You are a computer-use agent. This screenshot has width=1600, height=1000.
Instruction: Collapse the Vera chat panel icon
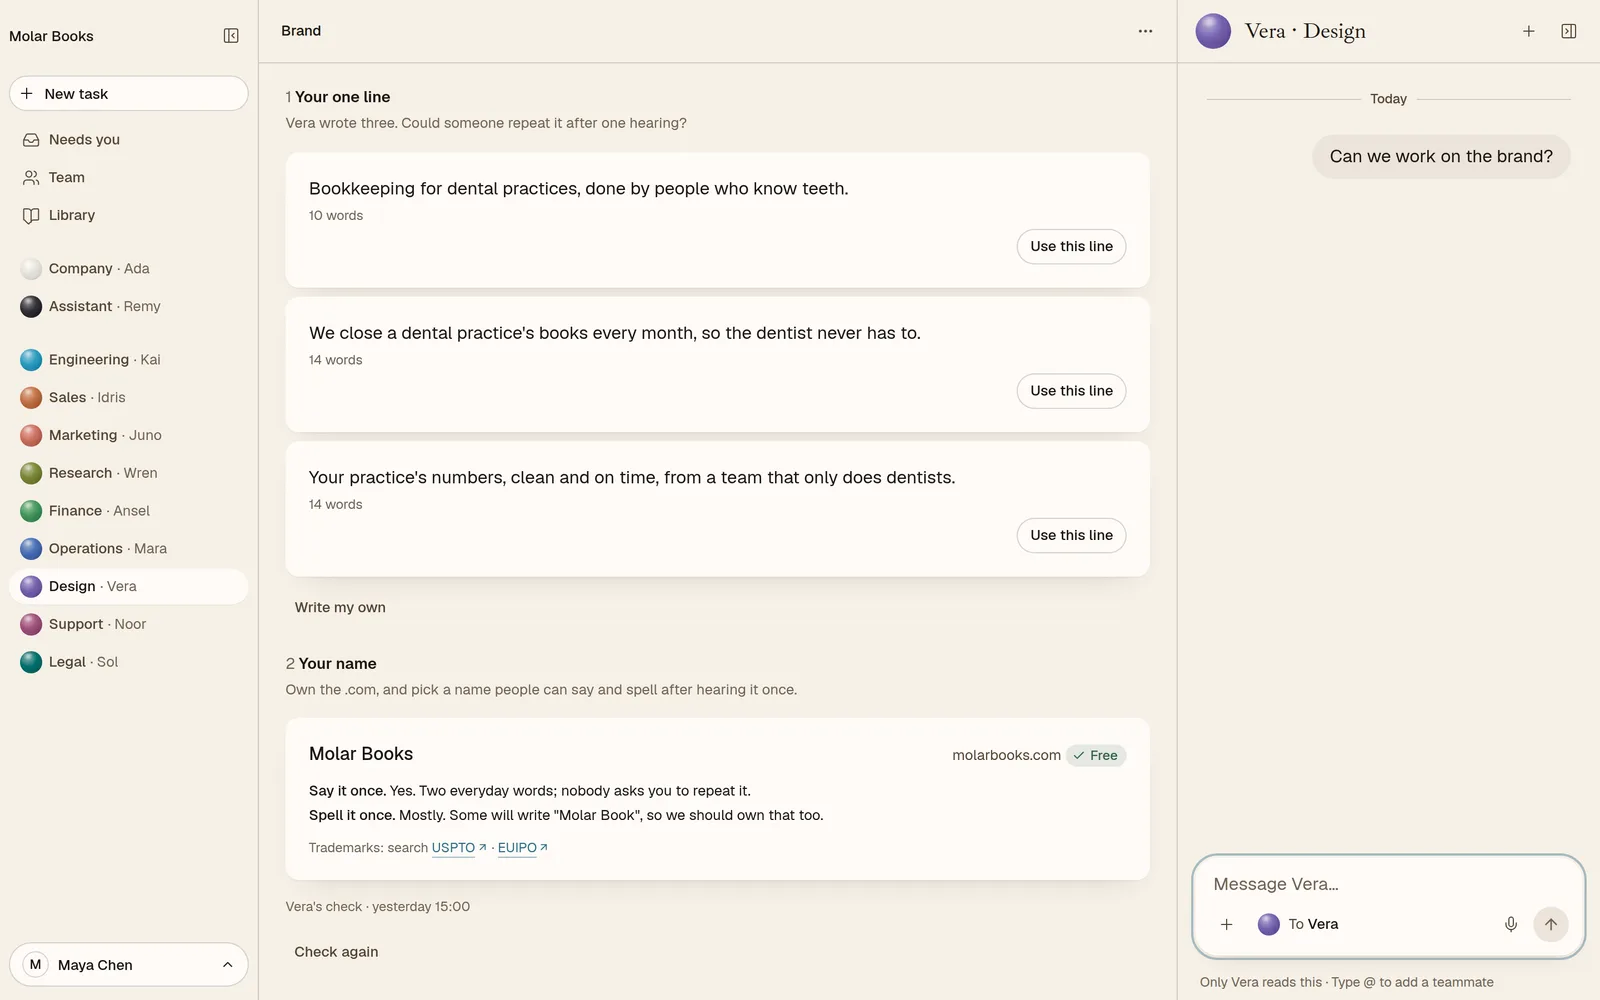(x=1568, y=31)
